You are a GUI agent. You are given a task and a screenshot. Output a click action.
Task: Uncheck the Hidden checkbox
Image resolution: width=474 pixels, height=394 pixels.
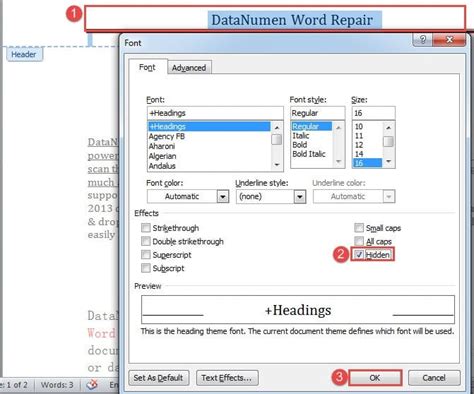(359, 255)
